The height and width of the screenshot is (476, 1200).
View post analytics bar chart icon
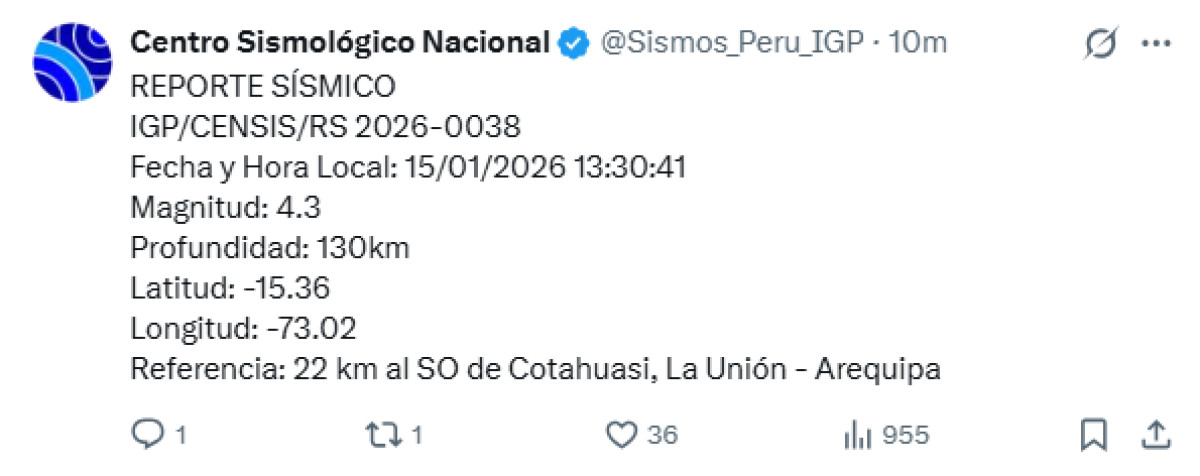coord(857,434)
